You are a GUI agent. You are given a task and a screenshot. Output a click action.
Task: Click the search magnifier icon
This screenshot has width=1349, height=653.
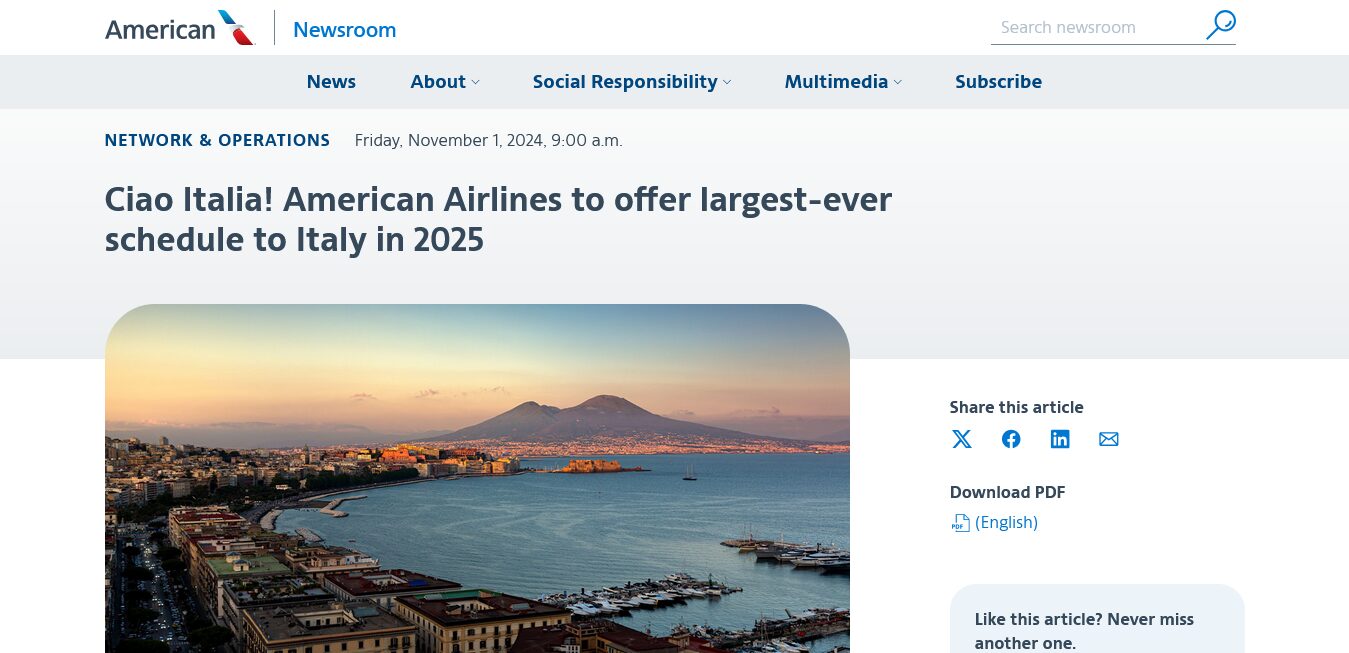coord(1220,25)
